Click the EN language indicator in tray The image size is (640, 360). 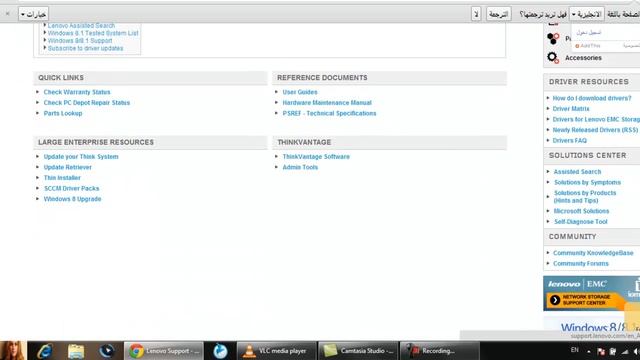click(575, 350)
